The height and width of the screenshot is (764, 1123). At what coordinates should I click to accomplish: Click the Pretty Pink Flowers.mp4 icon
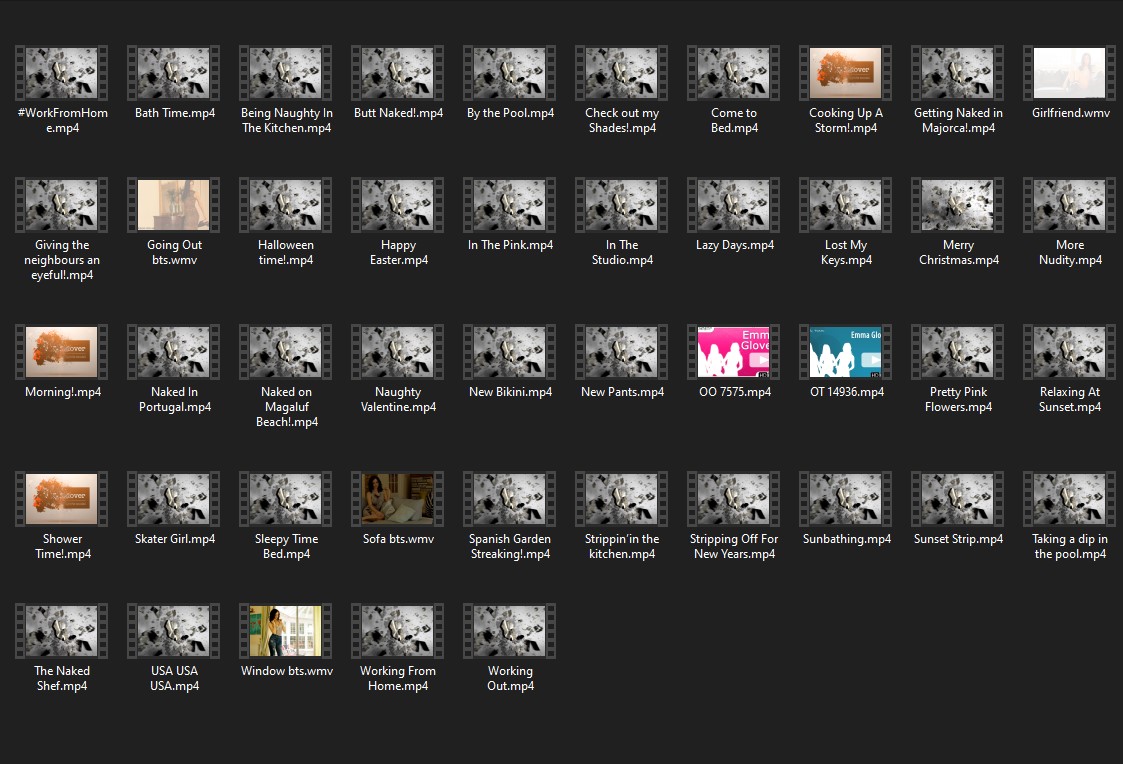point(958,352)
